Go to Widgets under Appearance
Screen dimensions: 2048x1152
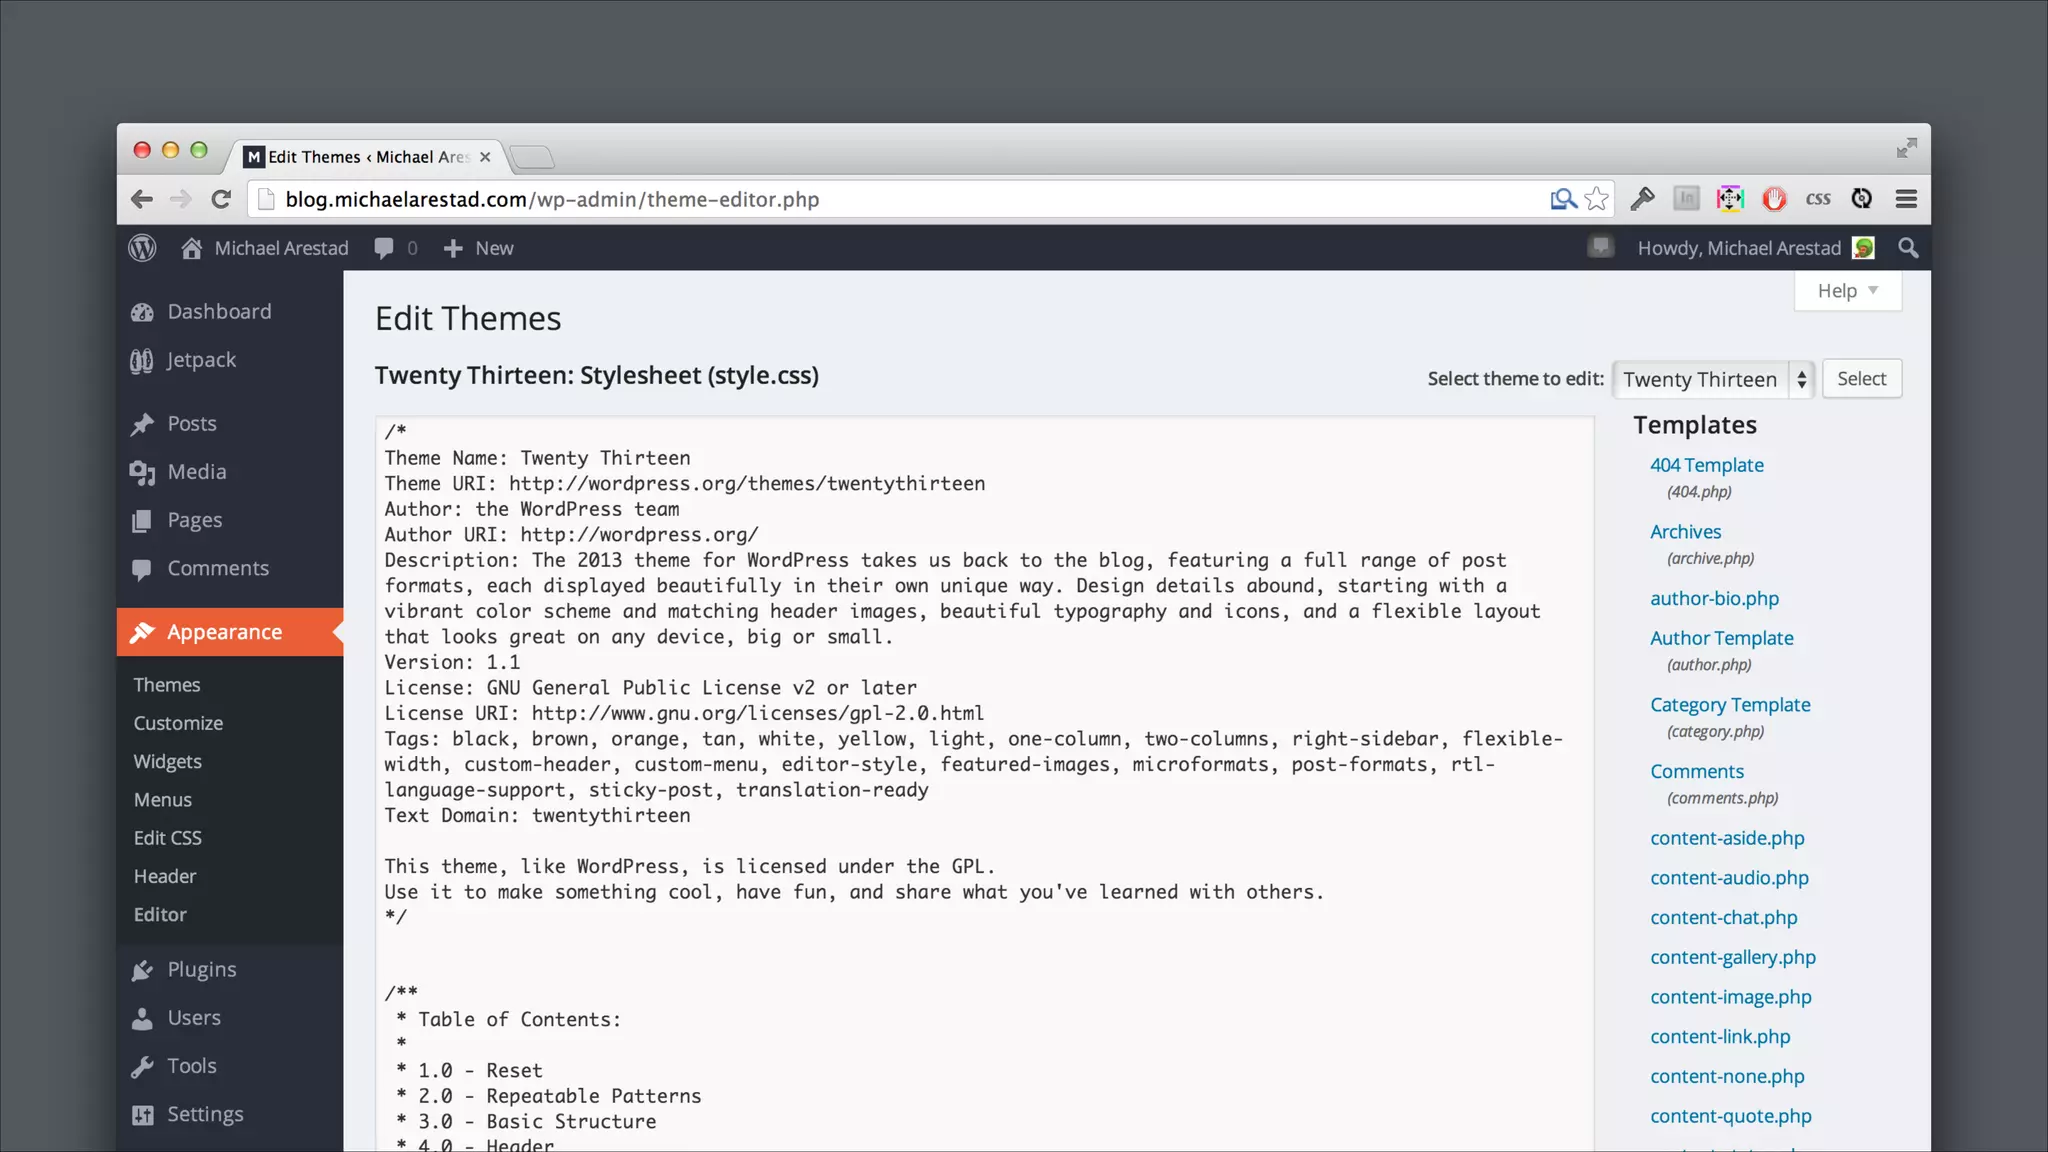coord(167,761)
